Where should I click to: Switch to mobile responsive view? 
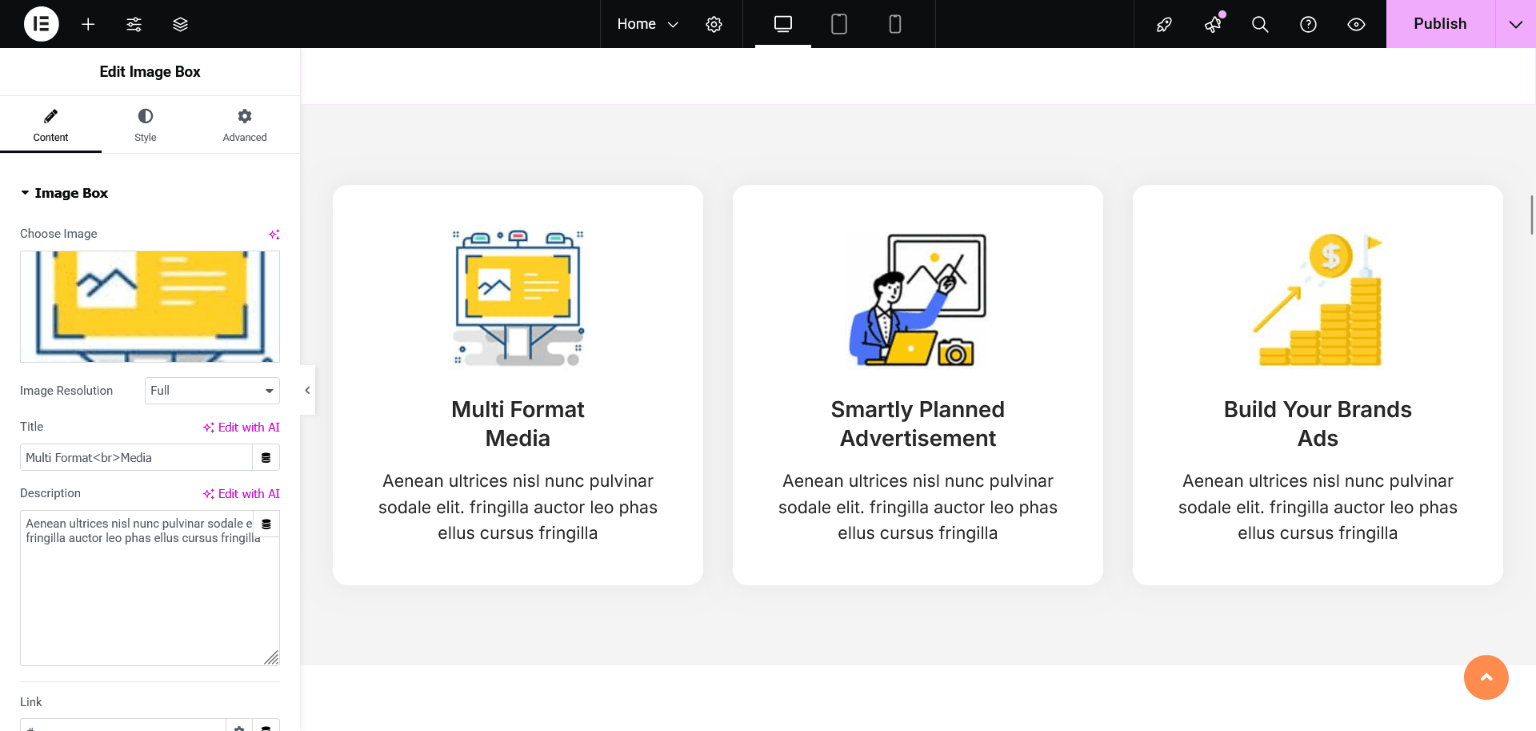(x=895, y=24)
